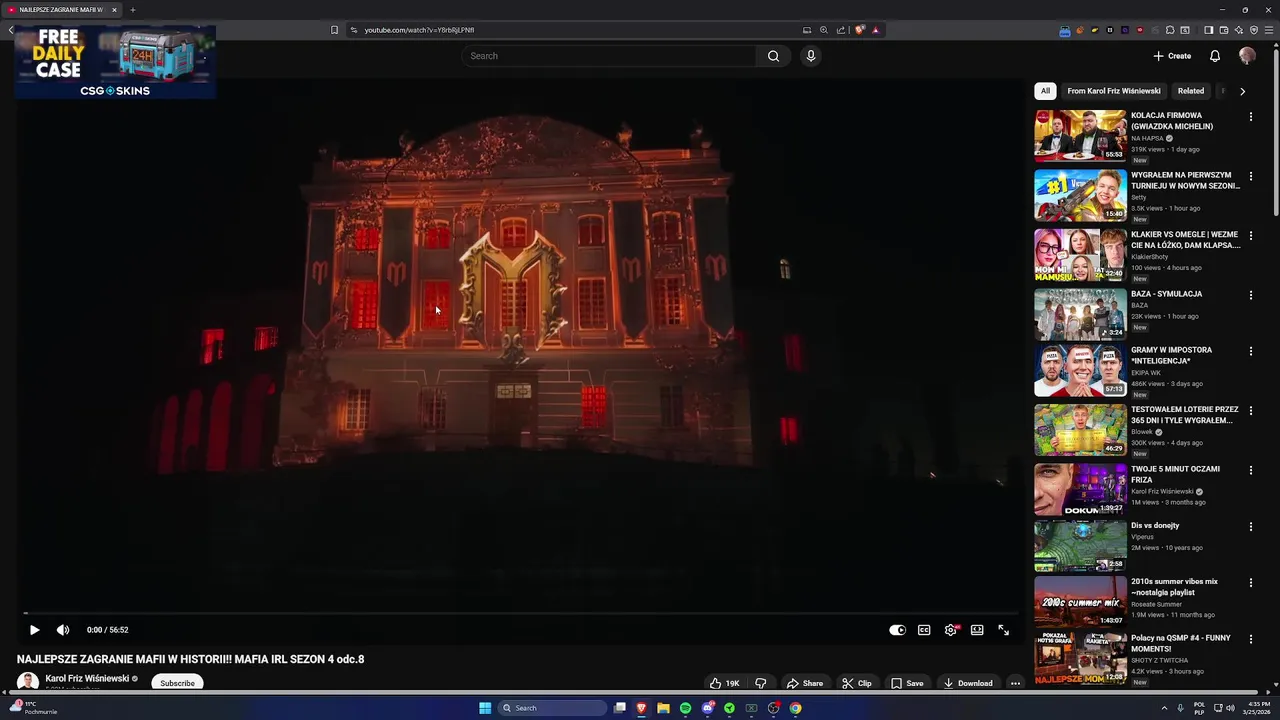Open options for Dis vs donejty video
This screenshot has height=720, width=1280.
pos(1250,527)
